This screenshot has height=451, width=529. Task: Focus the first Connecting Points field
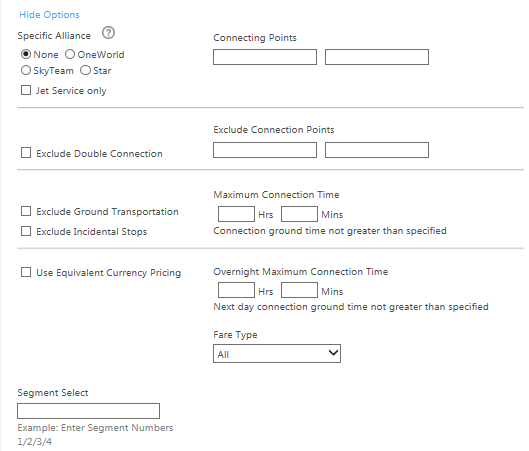[x=265, y=57]
